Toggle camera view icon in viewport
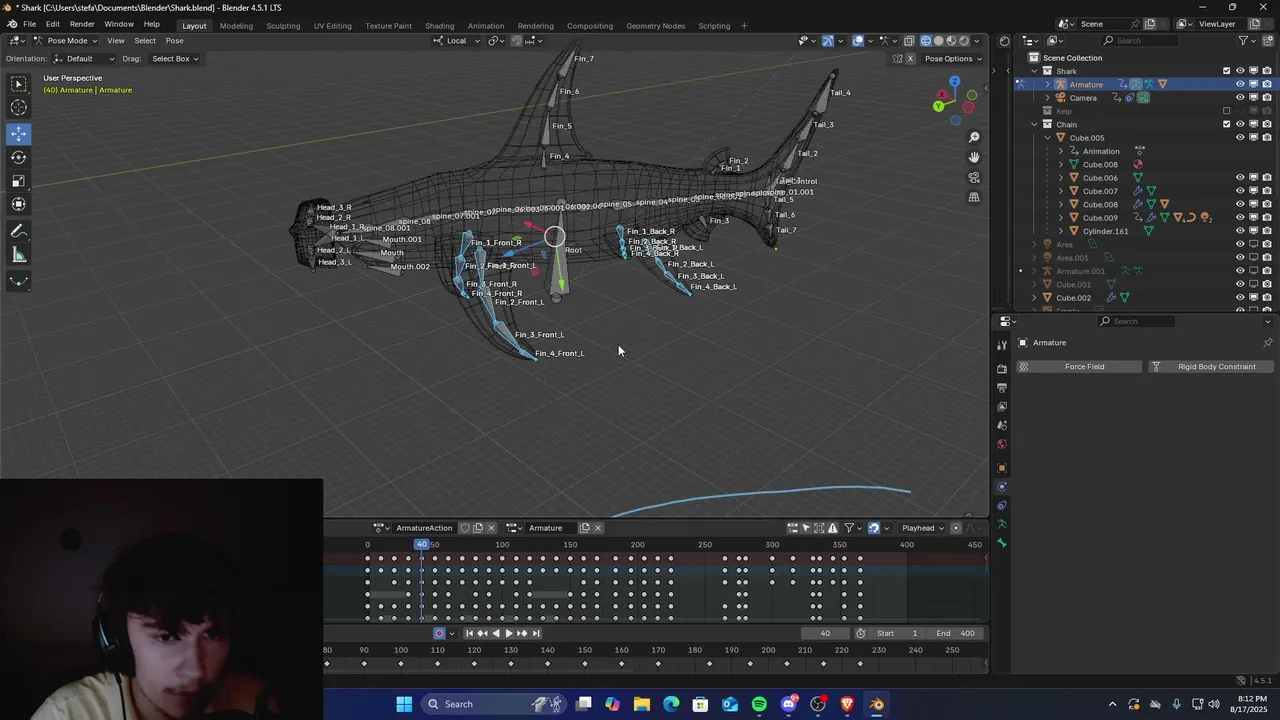The image size is (1280, 720). click(974, 177)
